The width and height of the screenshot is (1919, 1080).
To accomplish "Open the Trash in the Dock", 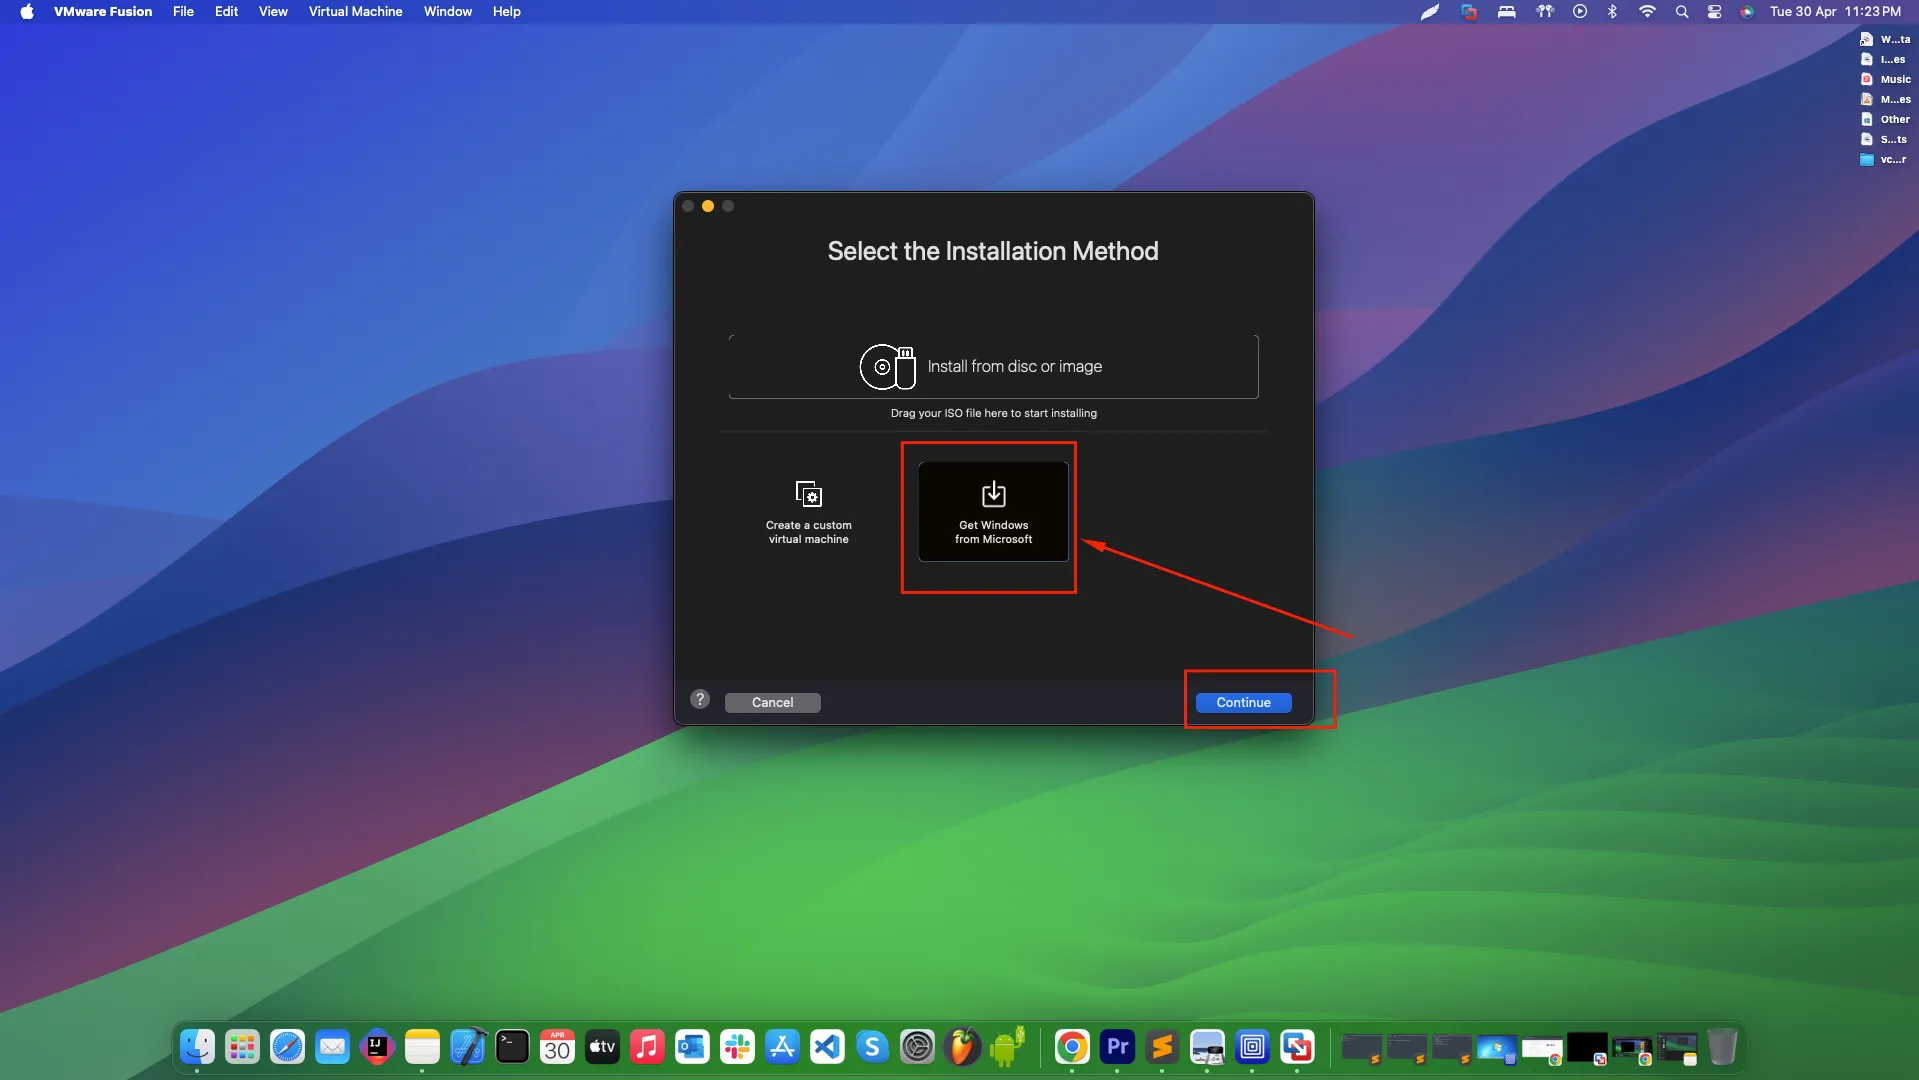I will tap(1722, 1047).
